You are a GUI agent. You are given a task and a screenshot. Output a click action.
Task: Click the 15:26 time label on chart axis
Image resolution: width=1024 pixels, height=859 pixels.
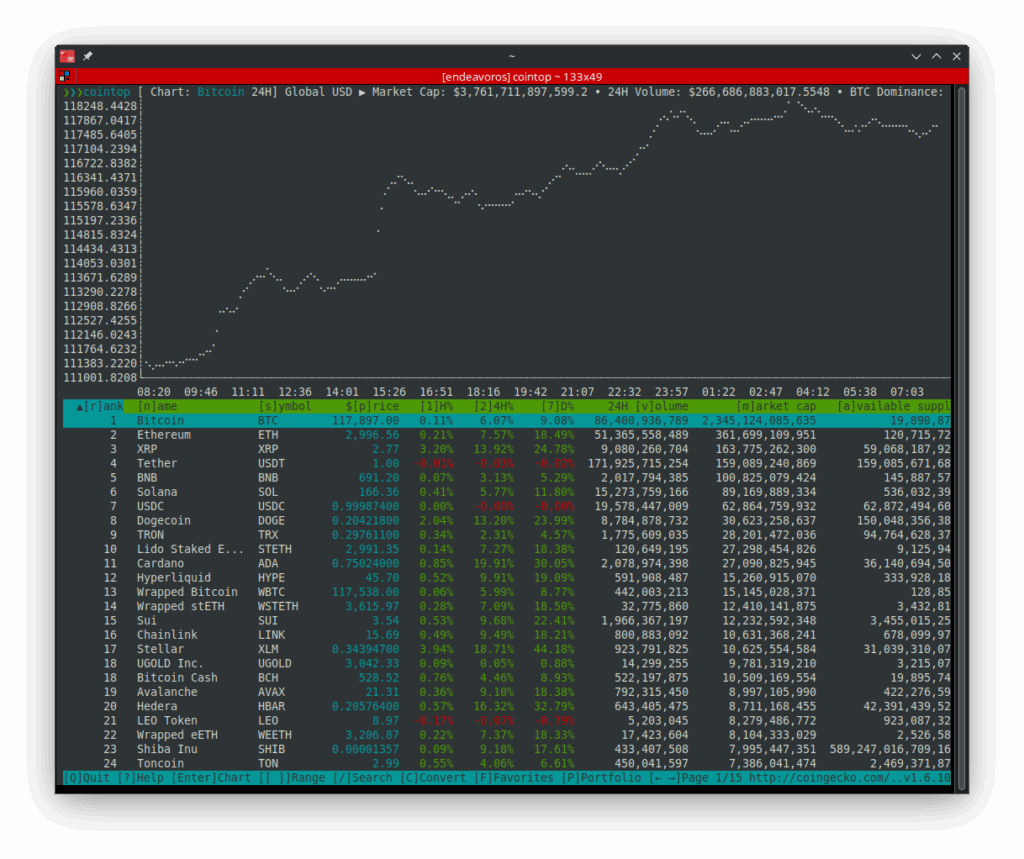tap(389, 392)
